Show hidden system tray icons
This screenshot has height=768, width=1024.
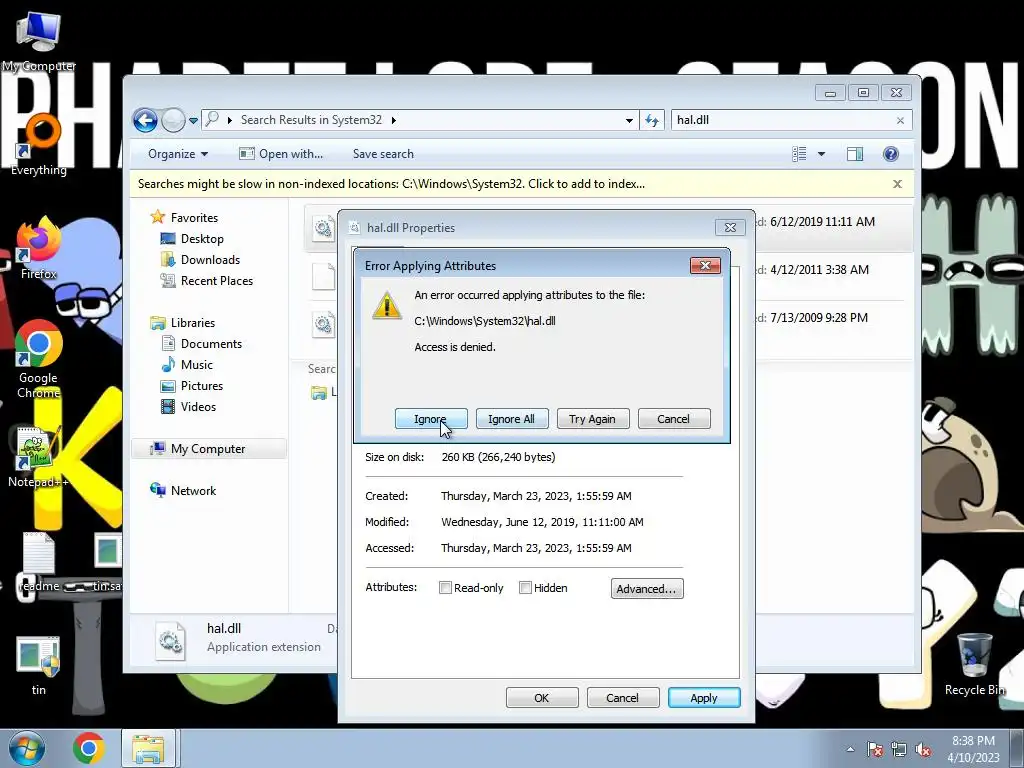coord(850,749)
